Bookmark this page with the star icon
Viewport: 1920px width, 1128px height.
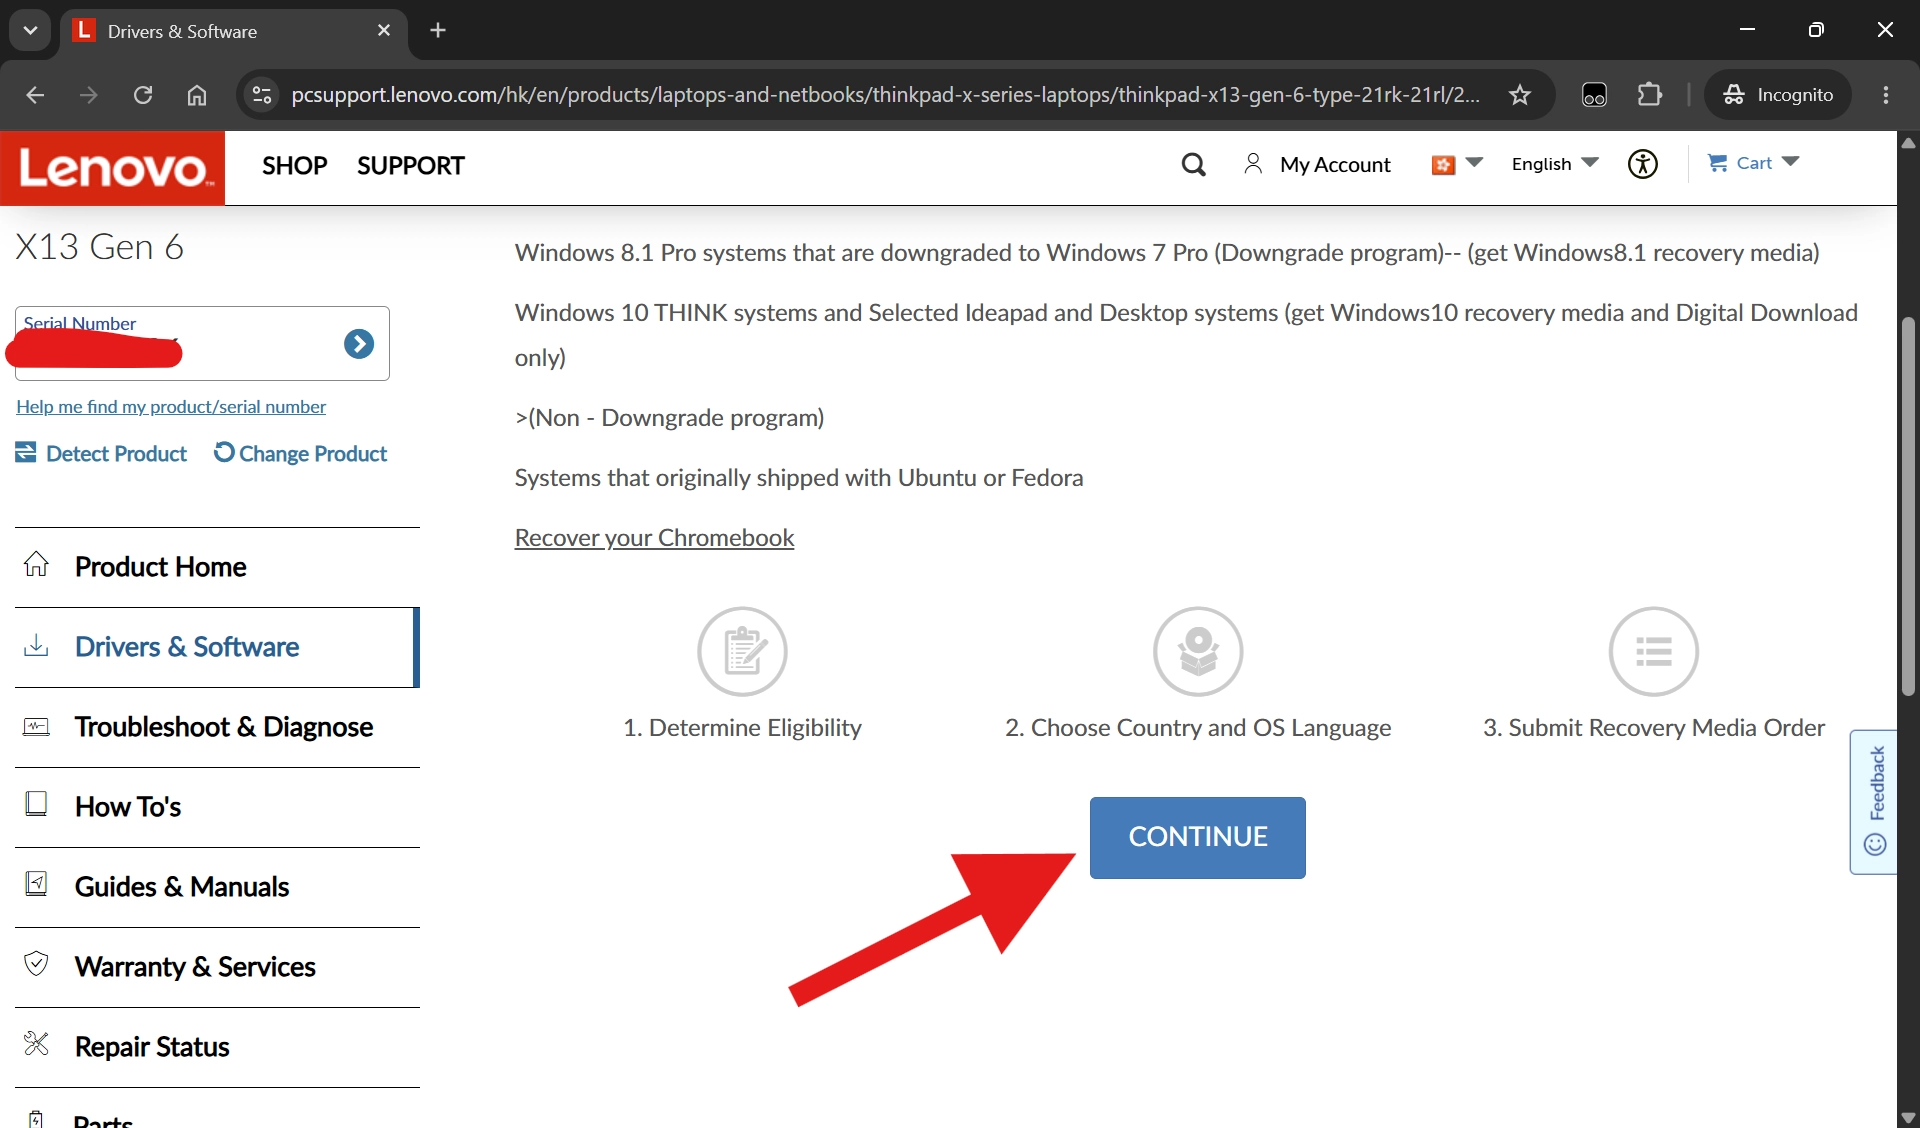point(1520,95)
